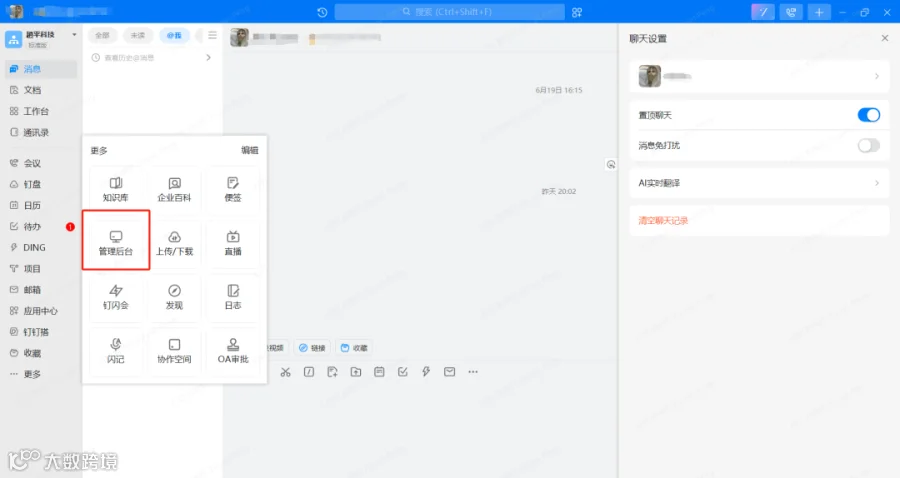The width and height of the screenshot is (900, 478).
Task: Go to 文档 in the sidebar
Action: (41, 90)
